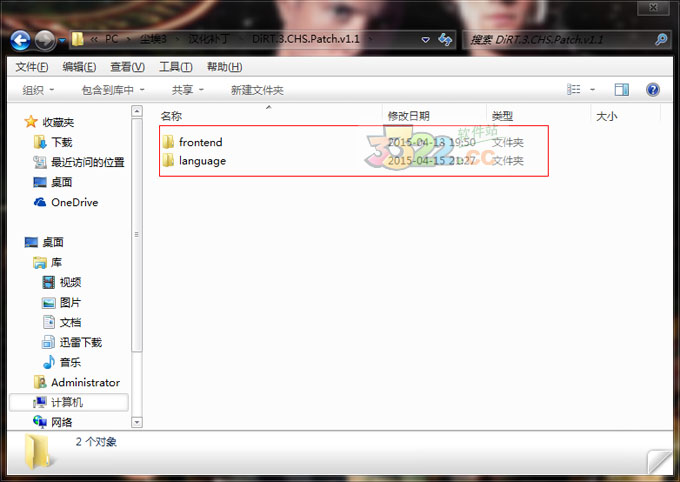Refresh the folder with the refresh icon
The image size is (680, 482).
(445, 39)
